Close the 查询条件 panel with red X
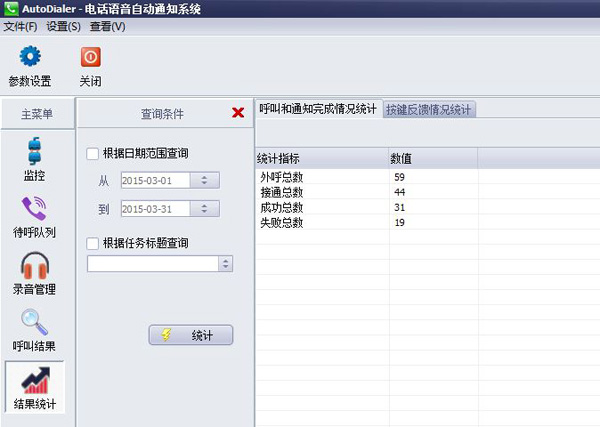The height and width of the screenshot is (427, 600). (x=238, y=113)
